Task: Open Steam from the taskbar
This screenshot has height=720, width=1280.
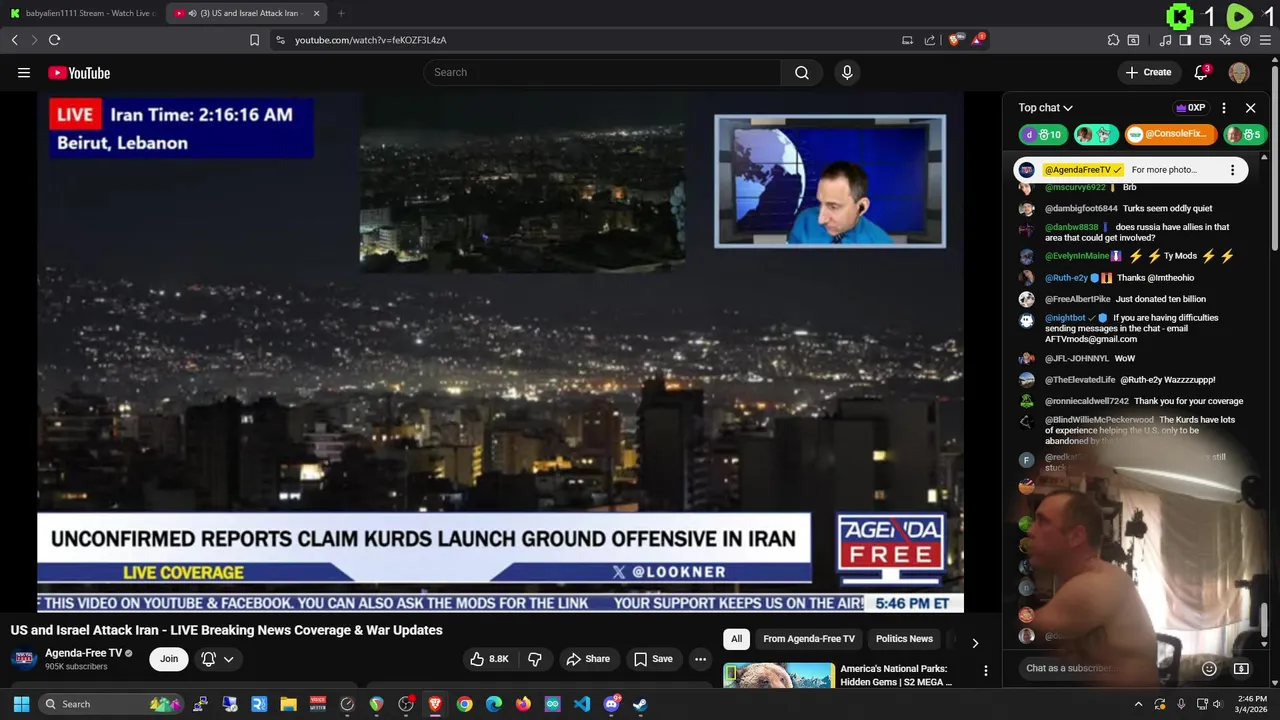Action: point(640,704)
